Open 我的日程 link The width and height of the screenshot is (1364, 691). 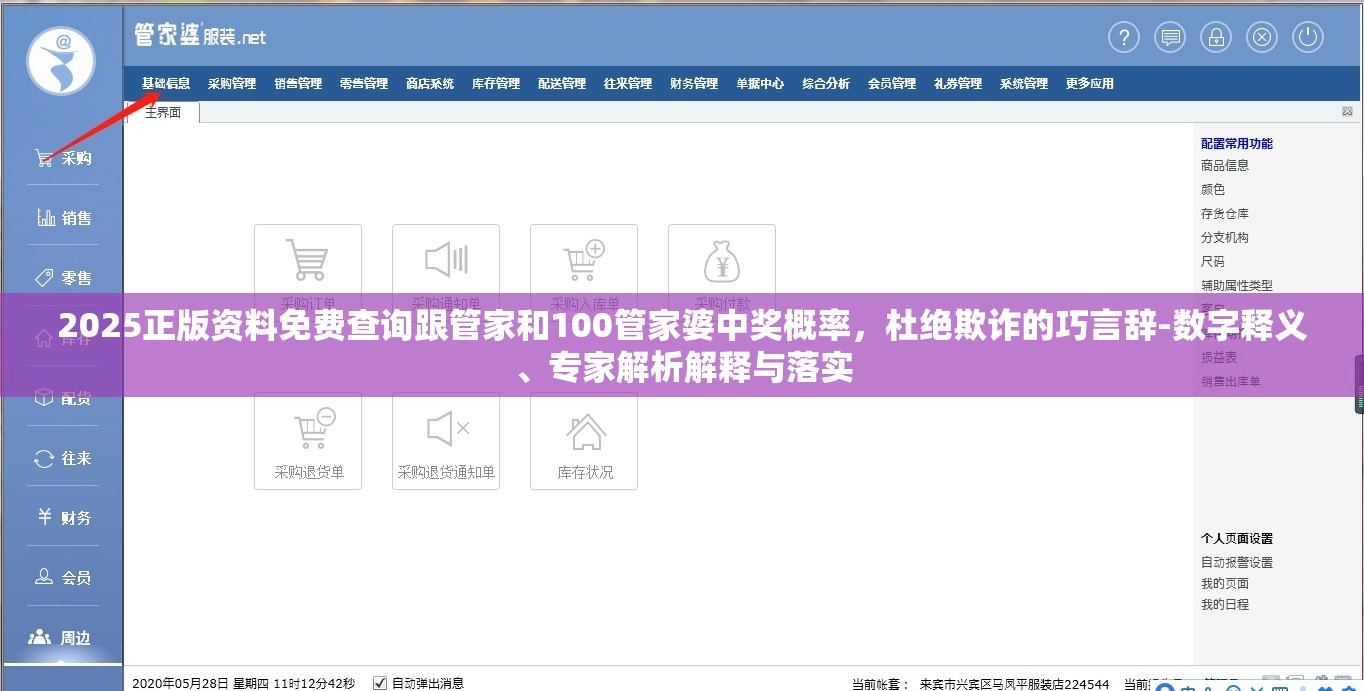[x=1225, y=605]
